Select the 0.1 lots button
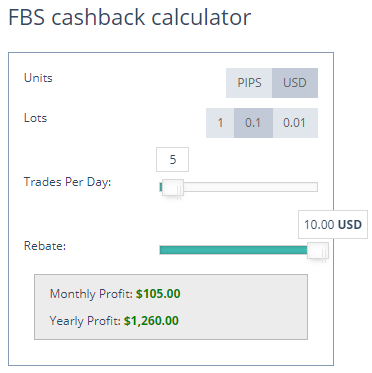The height and width of the screenshot is (373, 372). tap(253, 123)
